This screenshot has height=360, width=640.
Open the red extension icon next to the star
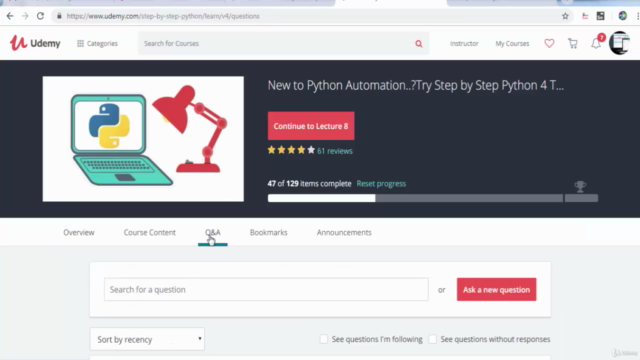click(x=585, y=16)
